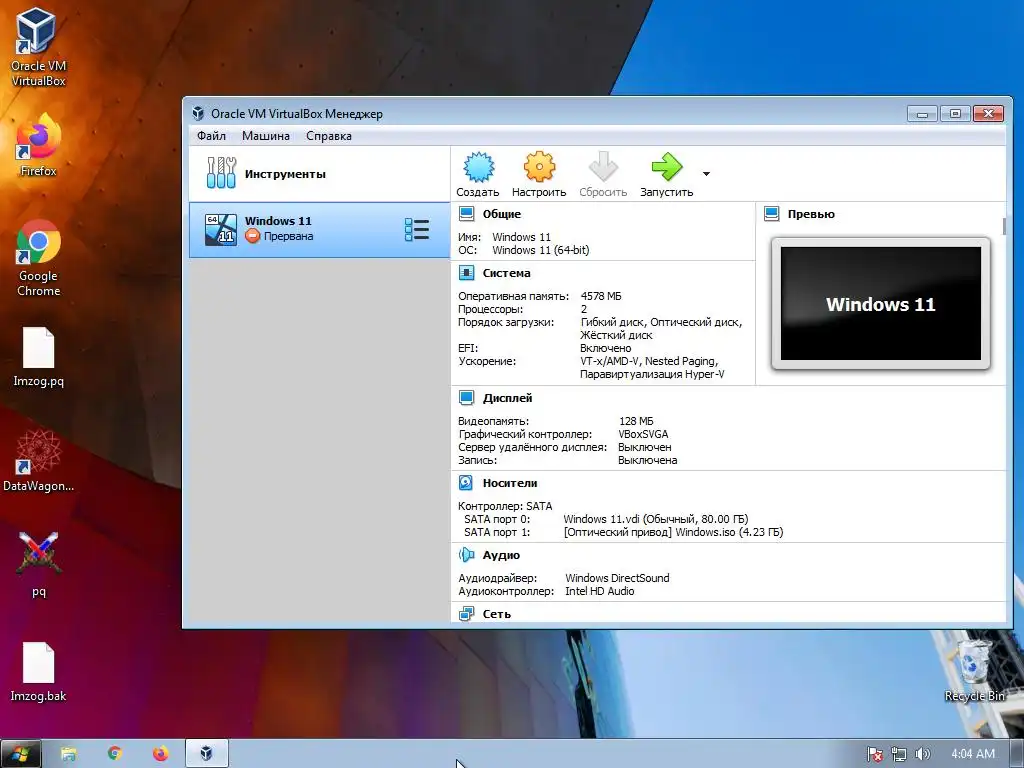
Task: Click the volume speaker tray icon
Action: [x=922, y=754]
